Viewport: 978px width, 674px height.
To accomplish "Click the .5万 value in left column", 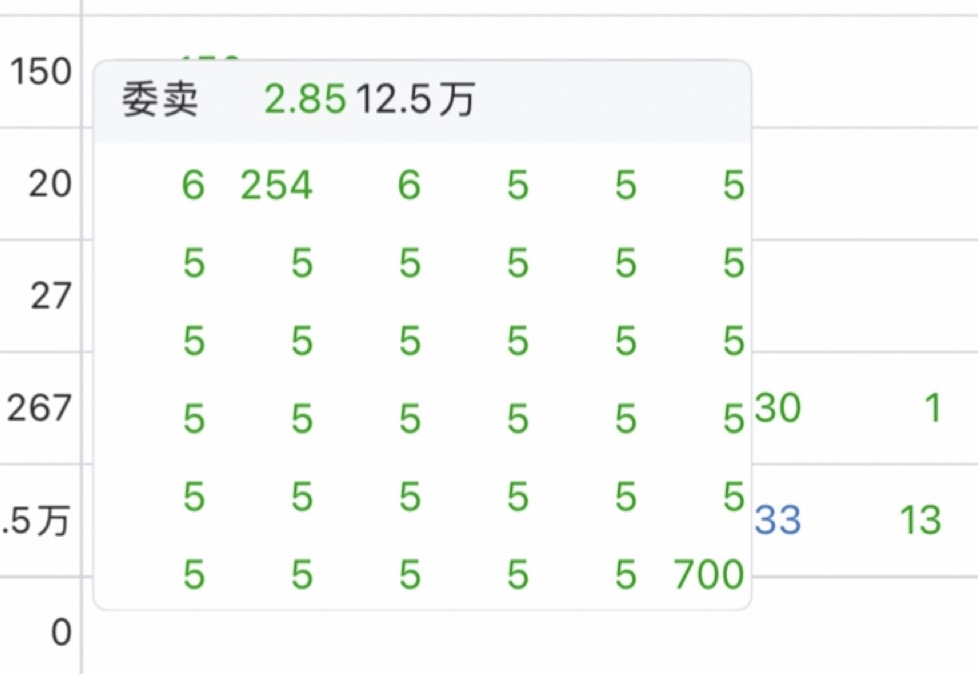I will tap(37, 521).
